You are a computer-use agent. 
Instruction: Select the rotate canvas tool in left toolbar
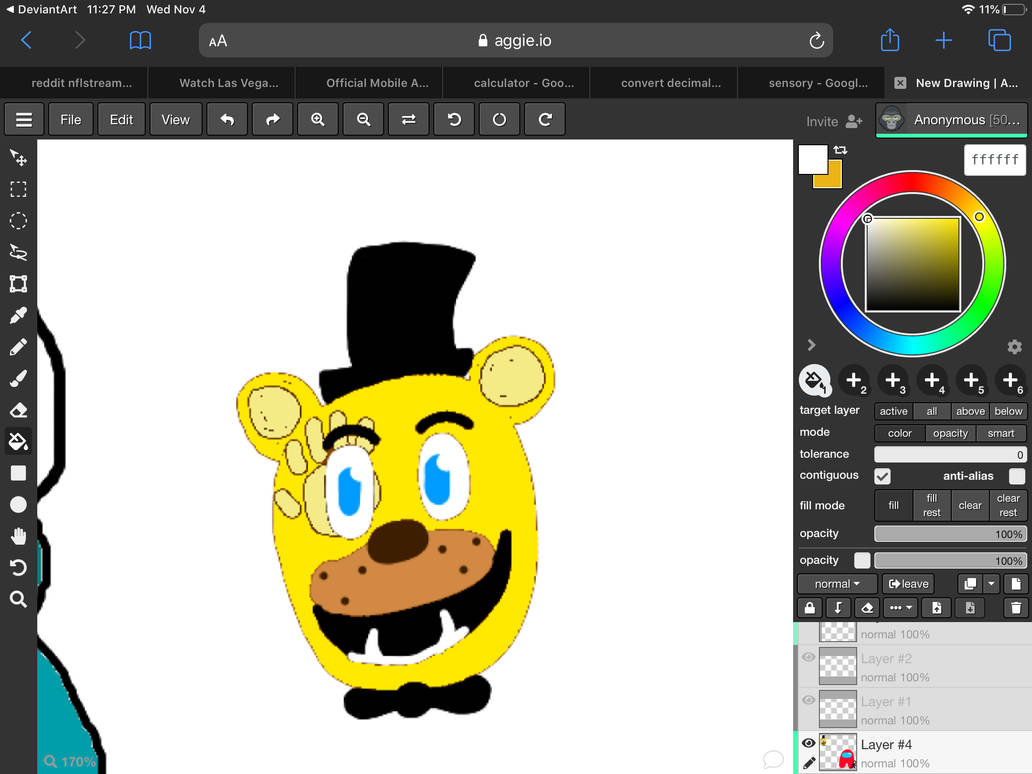coord(18,567)
